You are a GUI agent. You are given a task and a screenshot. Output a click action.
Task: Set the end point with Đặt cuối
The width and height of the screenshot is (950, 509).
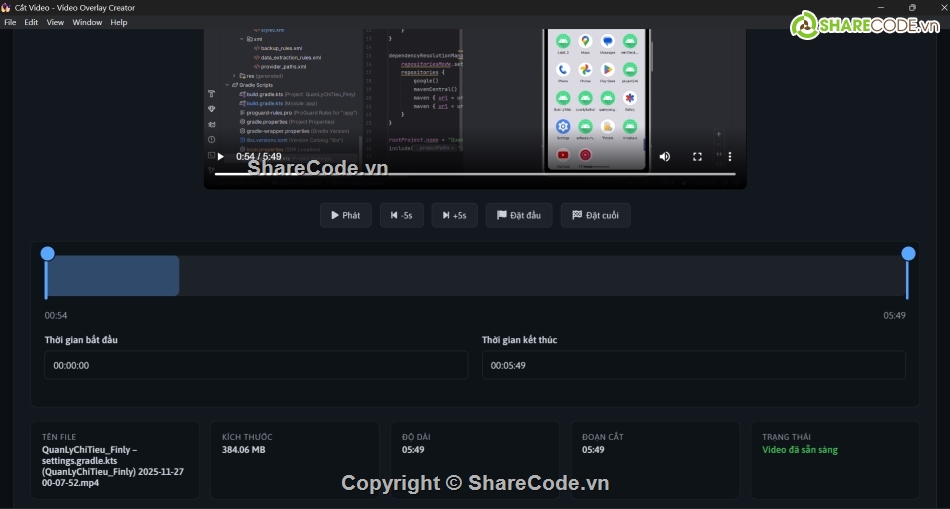[596, 215]
